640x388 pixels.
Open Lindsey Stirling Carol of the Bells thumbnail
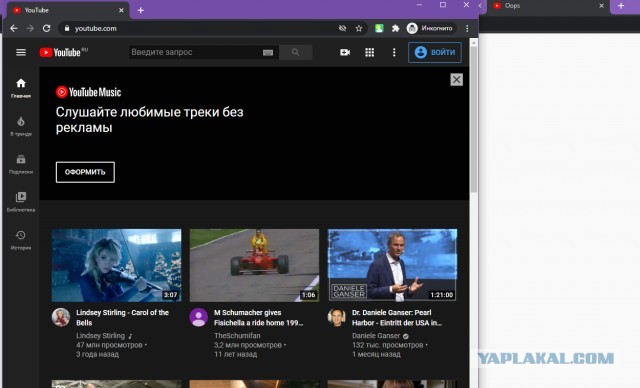pyautogui.click(x=116, y=265)
